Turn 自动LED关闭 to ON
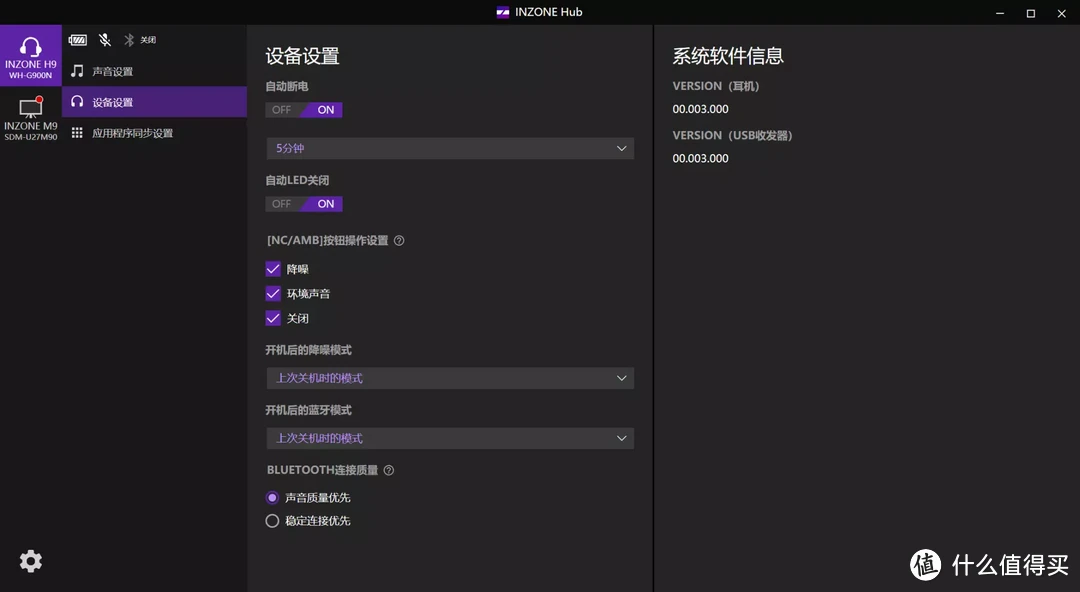The image size is (1080, 592). 325,204
